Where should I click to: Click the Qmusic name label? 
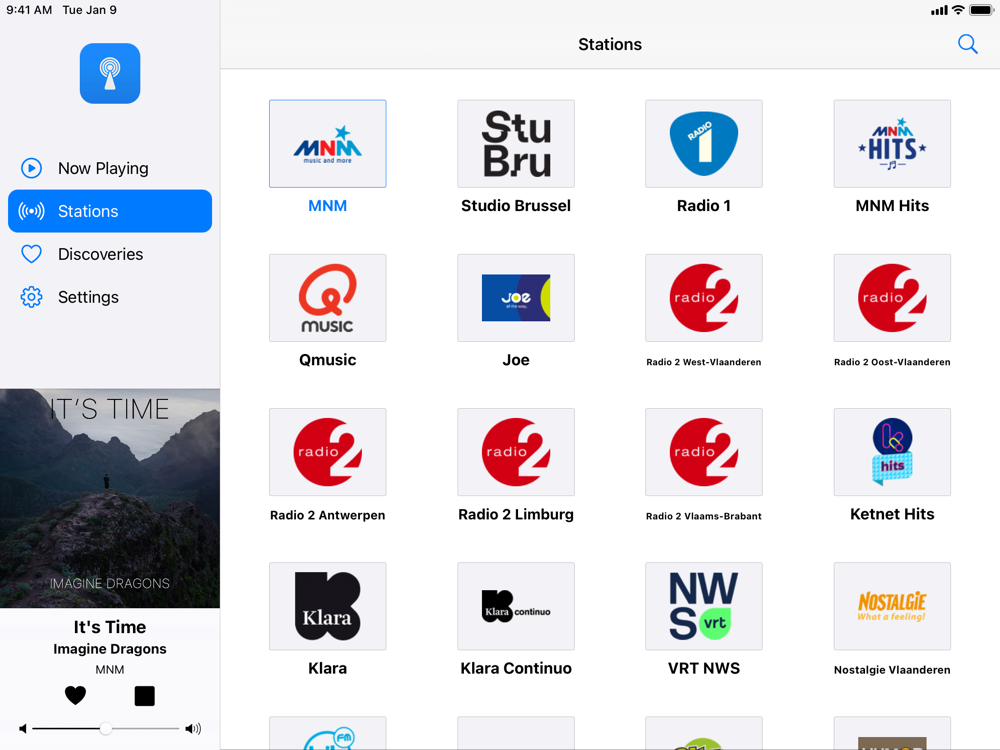pos(328,360)
